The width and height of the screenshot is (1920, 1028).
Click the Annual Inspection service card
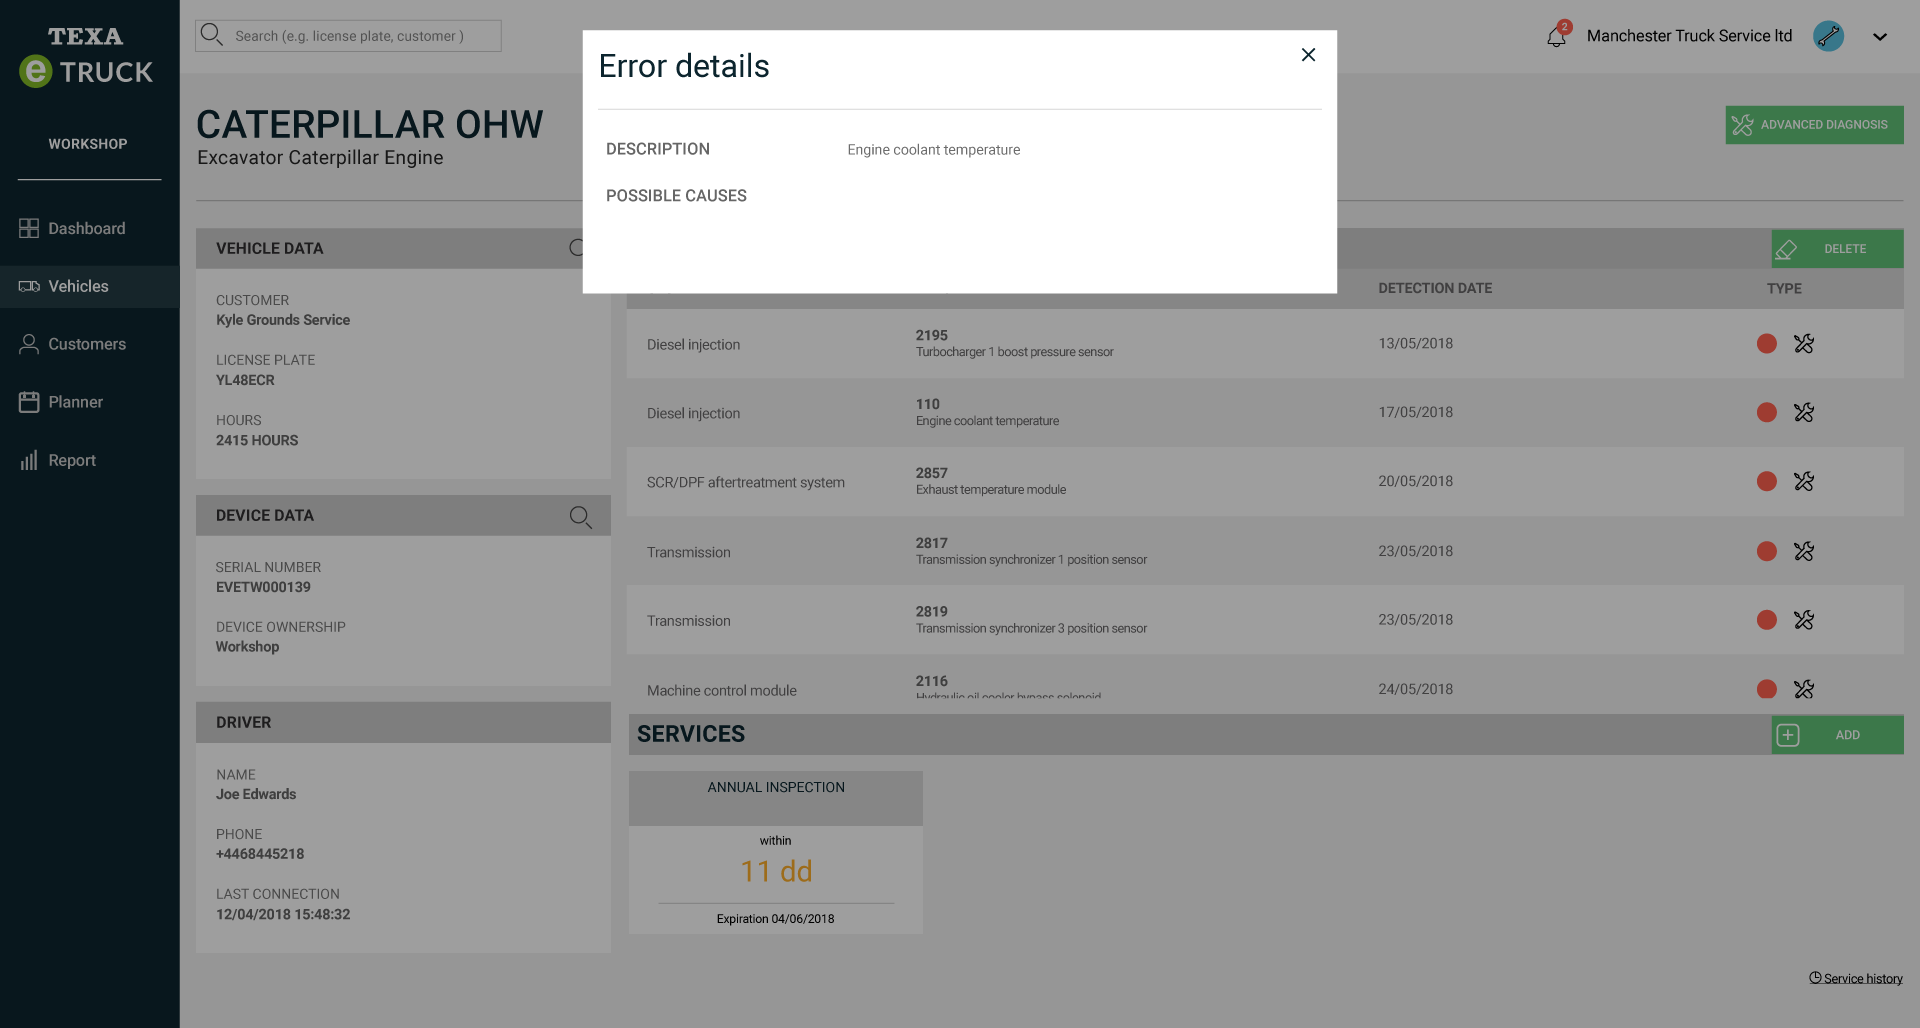click(x=776, y=852)
